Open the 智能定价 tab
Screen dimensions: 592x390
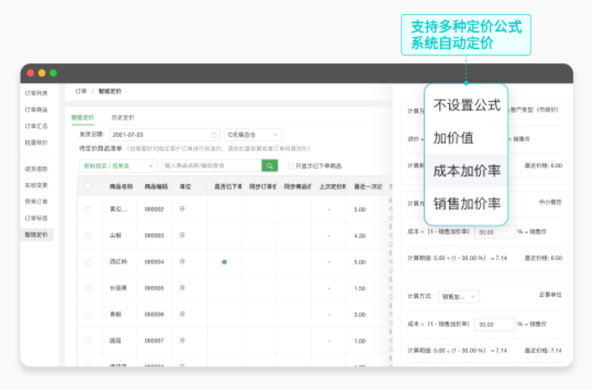click(x=83, y=117)
